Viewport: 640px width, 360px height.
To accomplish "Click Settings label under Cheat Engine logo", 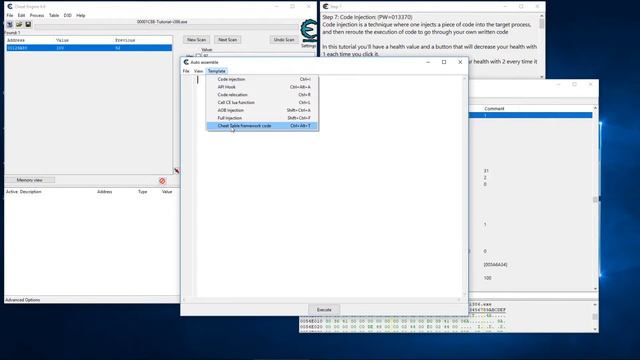I will coord(308,46).
